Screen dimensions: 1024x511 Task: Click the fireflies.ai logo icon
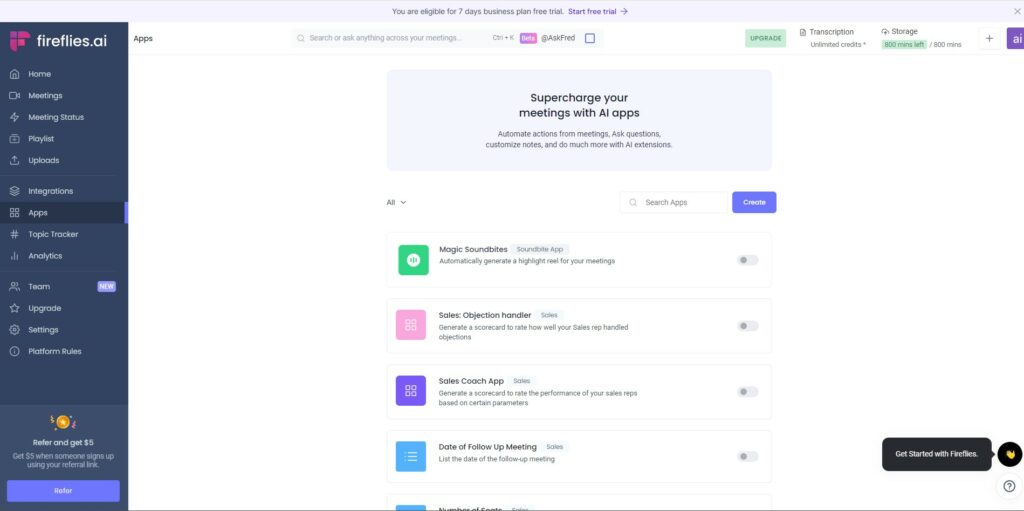pyautogui.click(x=20, y=41)
